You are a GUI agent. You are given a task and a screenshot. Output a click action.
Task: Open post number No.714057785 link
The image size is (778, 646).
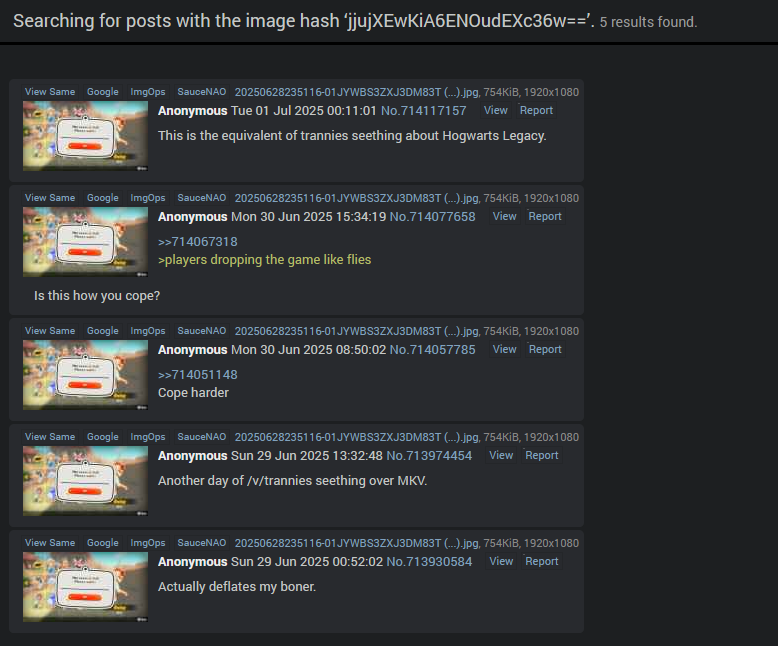[x=432, y=350]
